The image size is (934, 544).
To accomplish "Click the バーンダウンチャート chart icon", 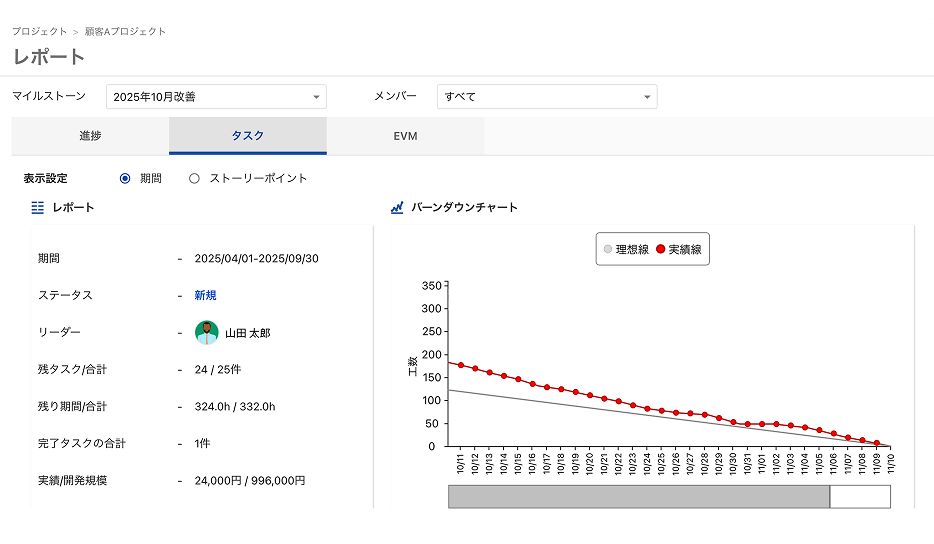I will (397, 207).
